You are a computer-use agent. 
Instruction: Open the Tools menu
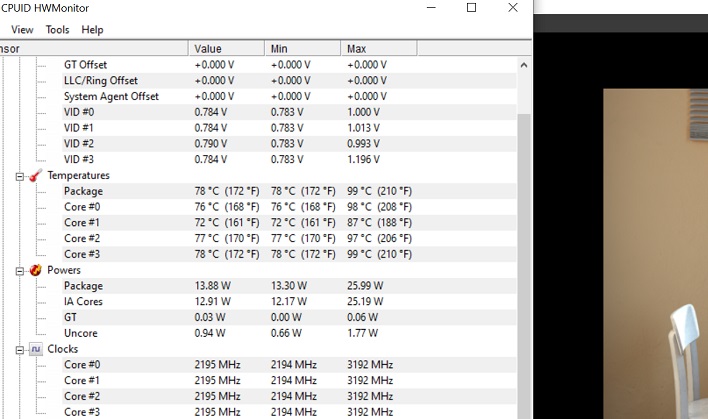point(57,30)
